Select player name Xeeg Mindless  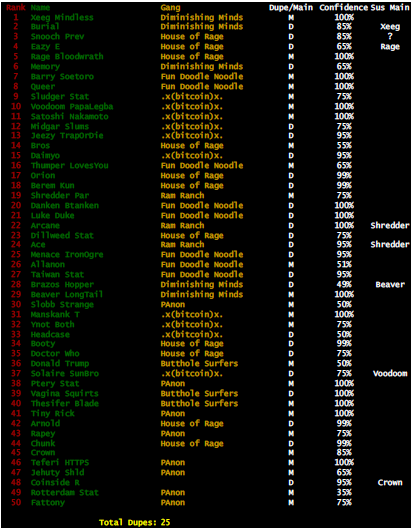coord(62,18)
